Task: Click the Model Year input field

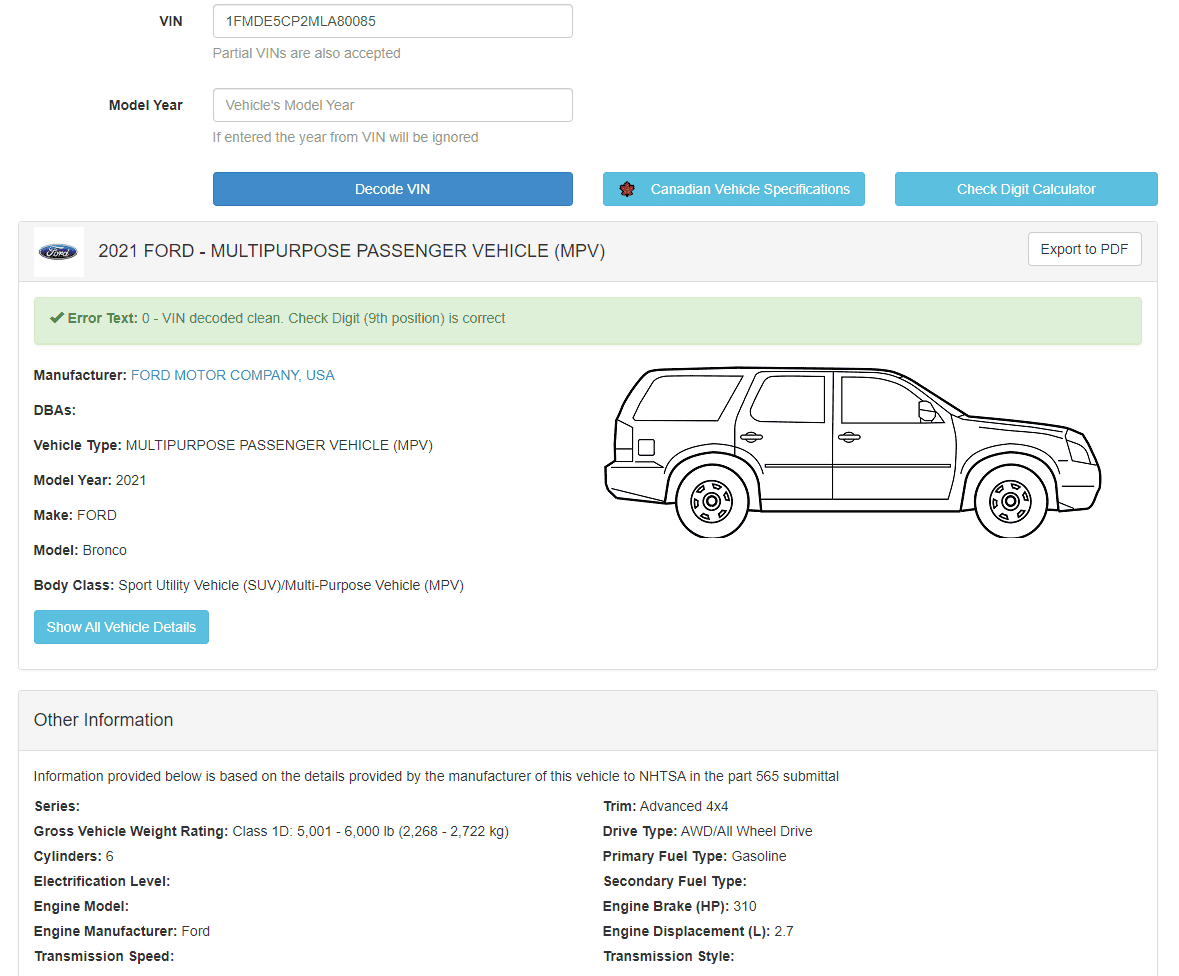Action: click(x=392, y=105)
